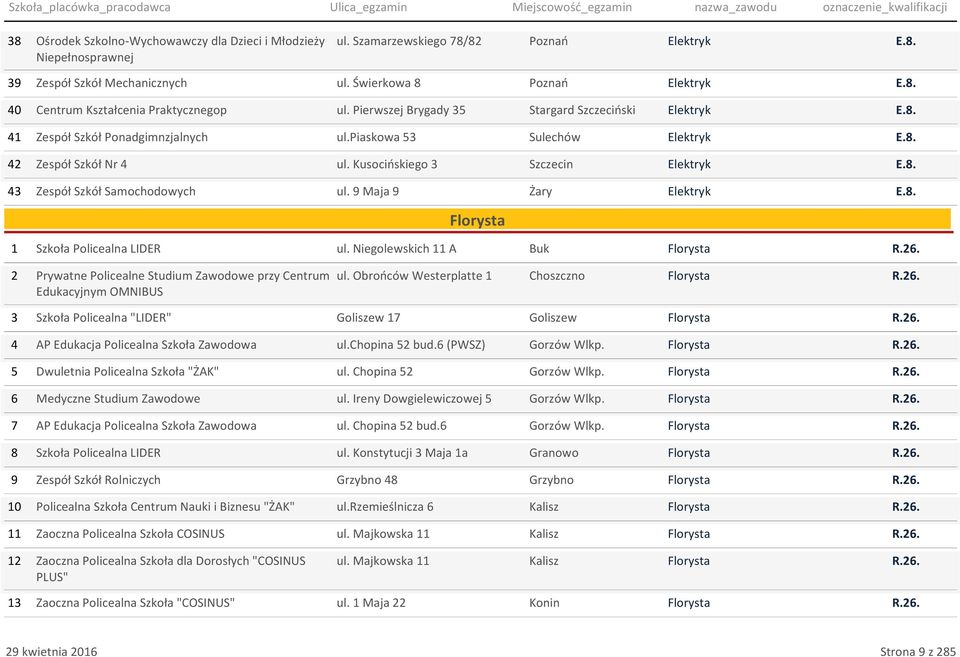The width and height of the screenshot is (960, 657).
Task: Click city Żary
Action: pyautogui.click(x=541, y=191)
